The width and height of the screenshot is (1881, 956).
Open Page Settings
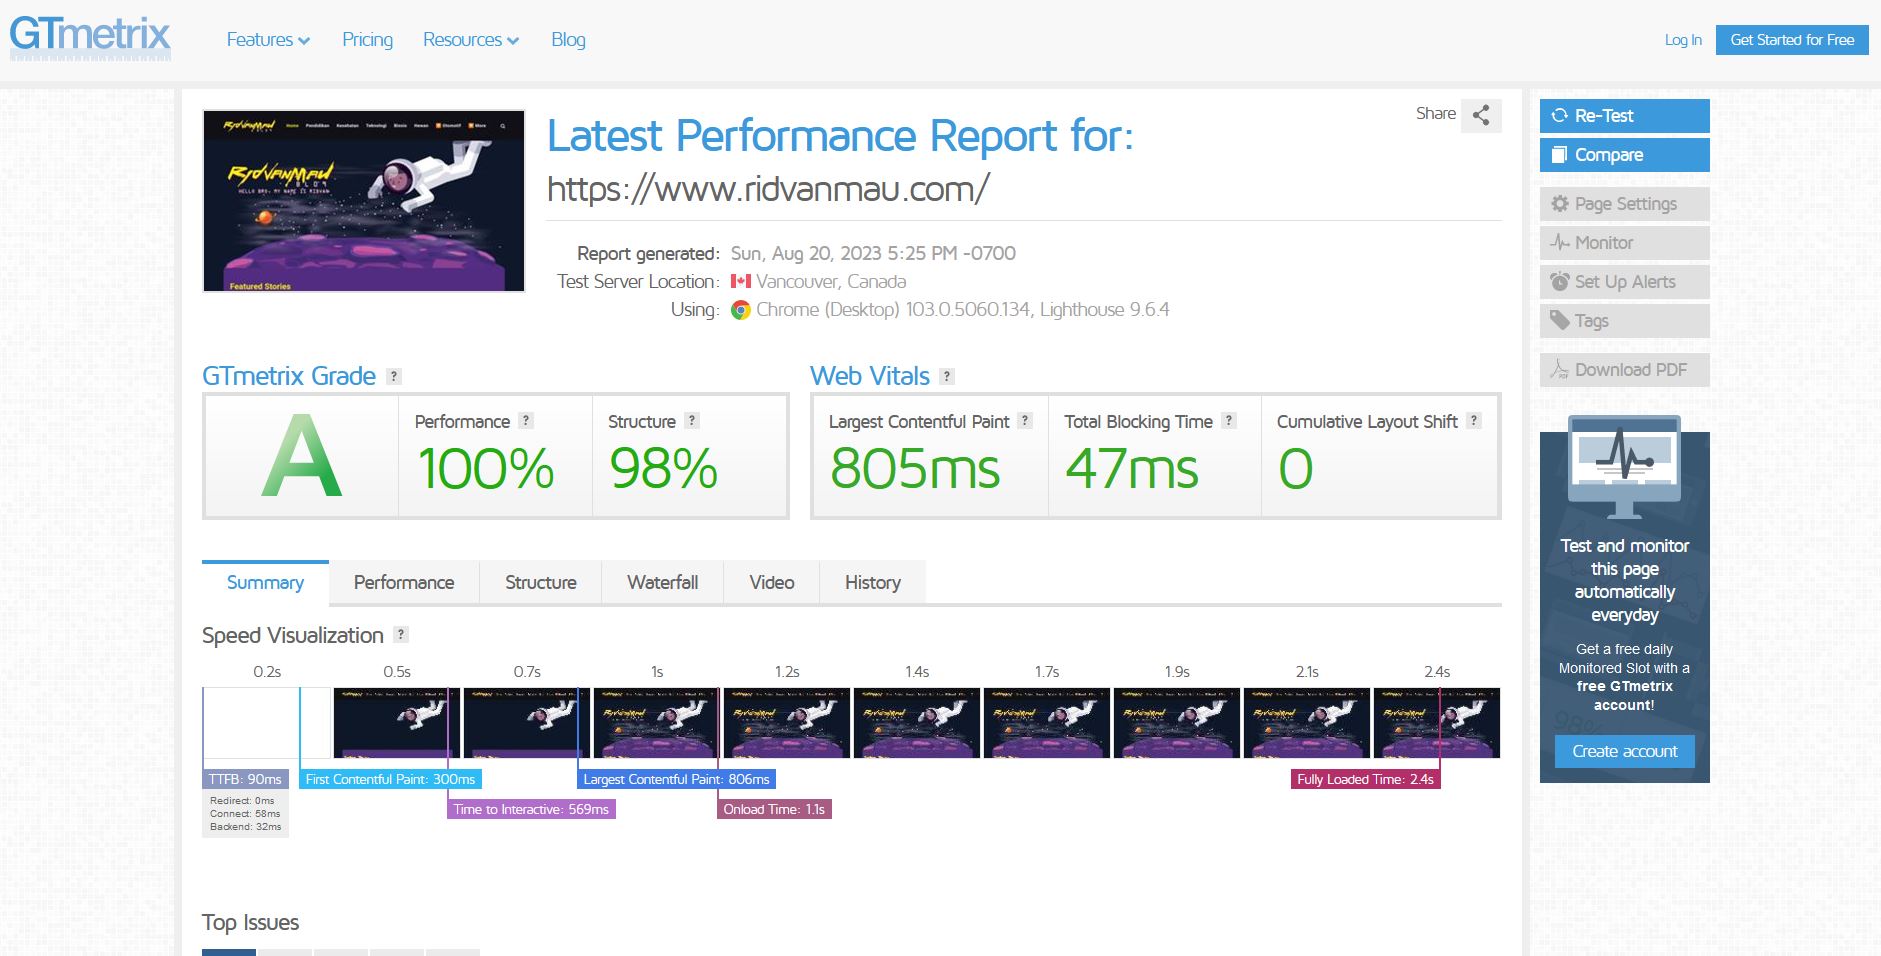tap(1624, 204)
